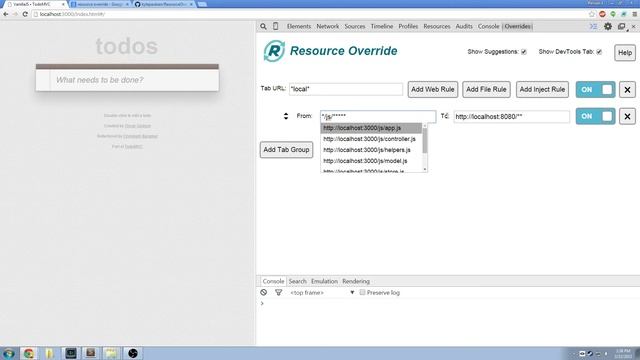Click the Tab URL input field
This screenshot has height=360, width=640.
click(346, 89)
